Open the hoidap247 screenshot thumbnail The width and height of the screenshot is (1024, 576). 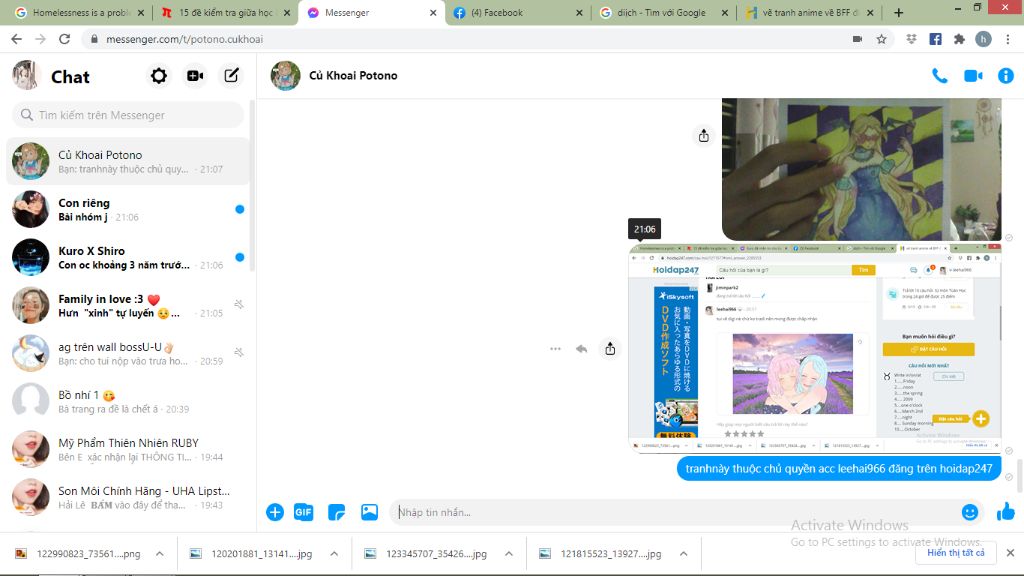coord(814,348)
